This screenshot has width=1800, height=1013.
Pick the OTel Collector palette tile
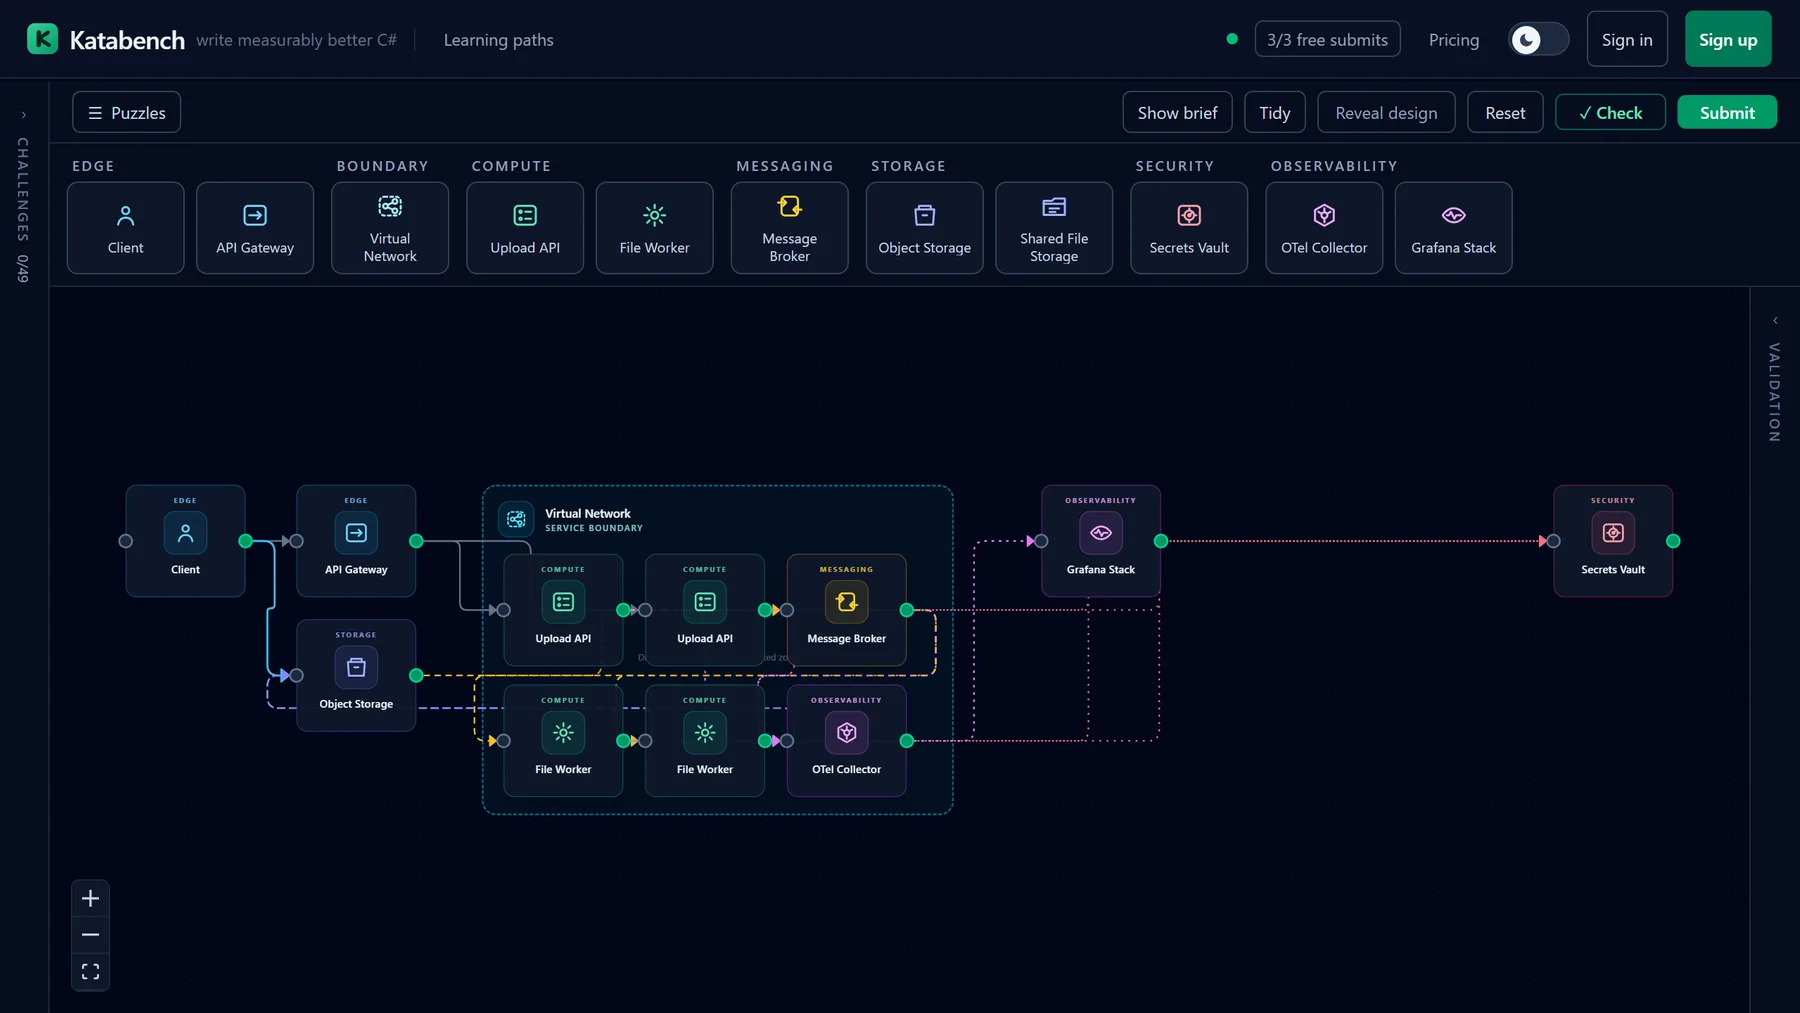(1324, 228)
